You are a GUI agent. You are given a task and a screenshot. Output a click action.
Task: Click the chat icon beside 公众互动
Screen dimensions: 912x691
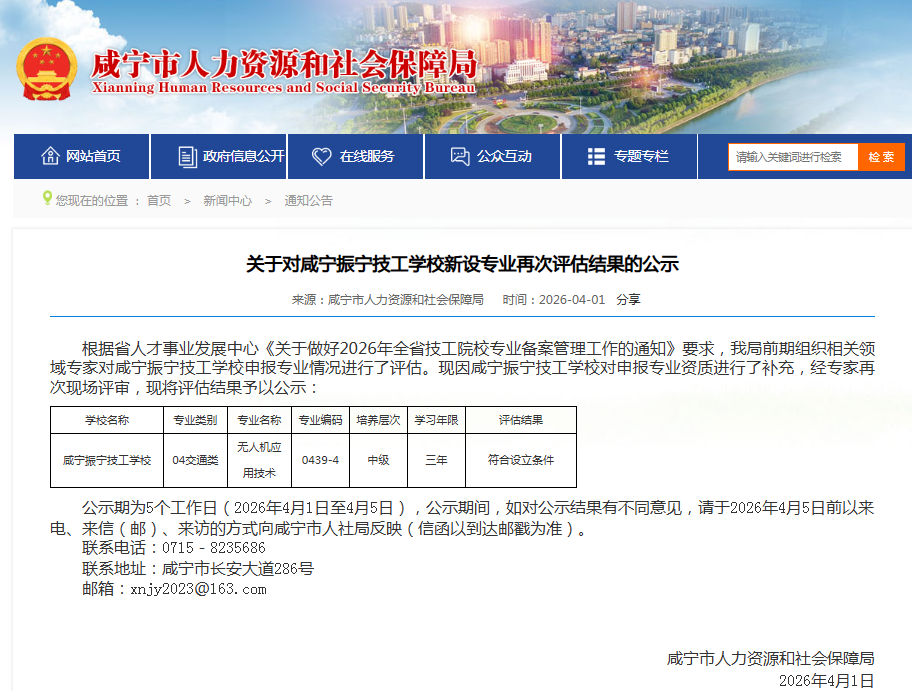459,156
